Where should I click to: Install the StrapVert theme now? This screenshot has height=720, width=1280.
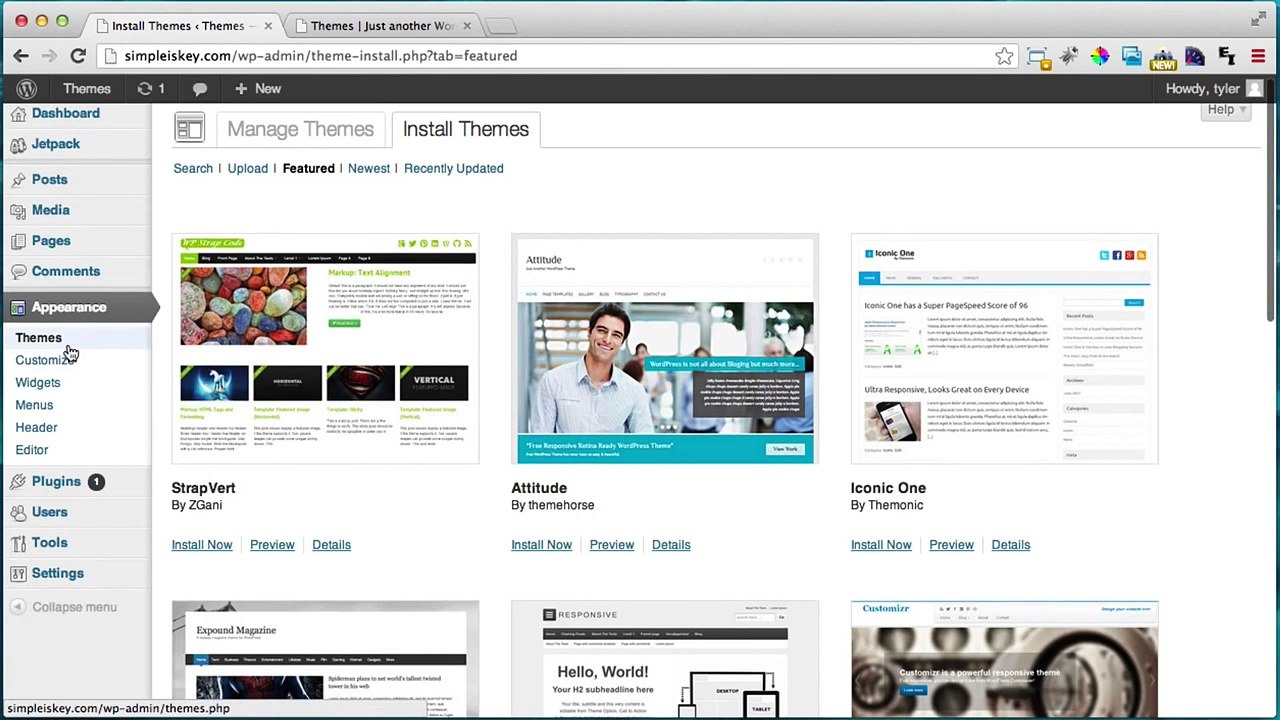click(x=202, y=545)
